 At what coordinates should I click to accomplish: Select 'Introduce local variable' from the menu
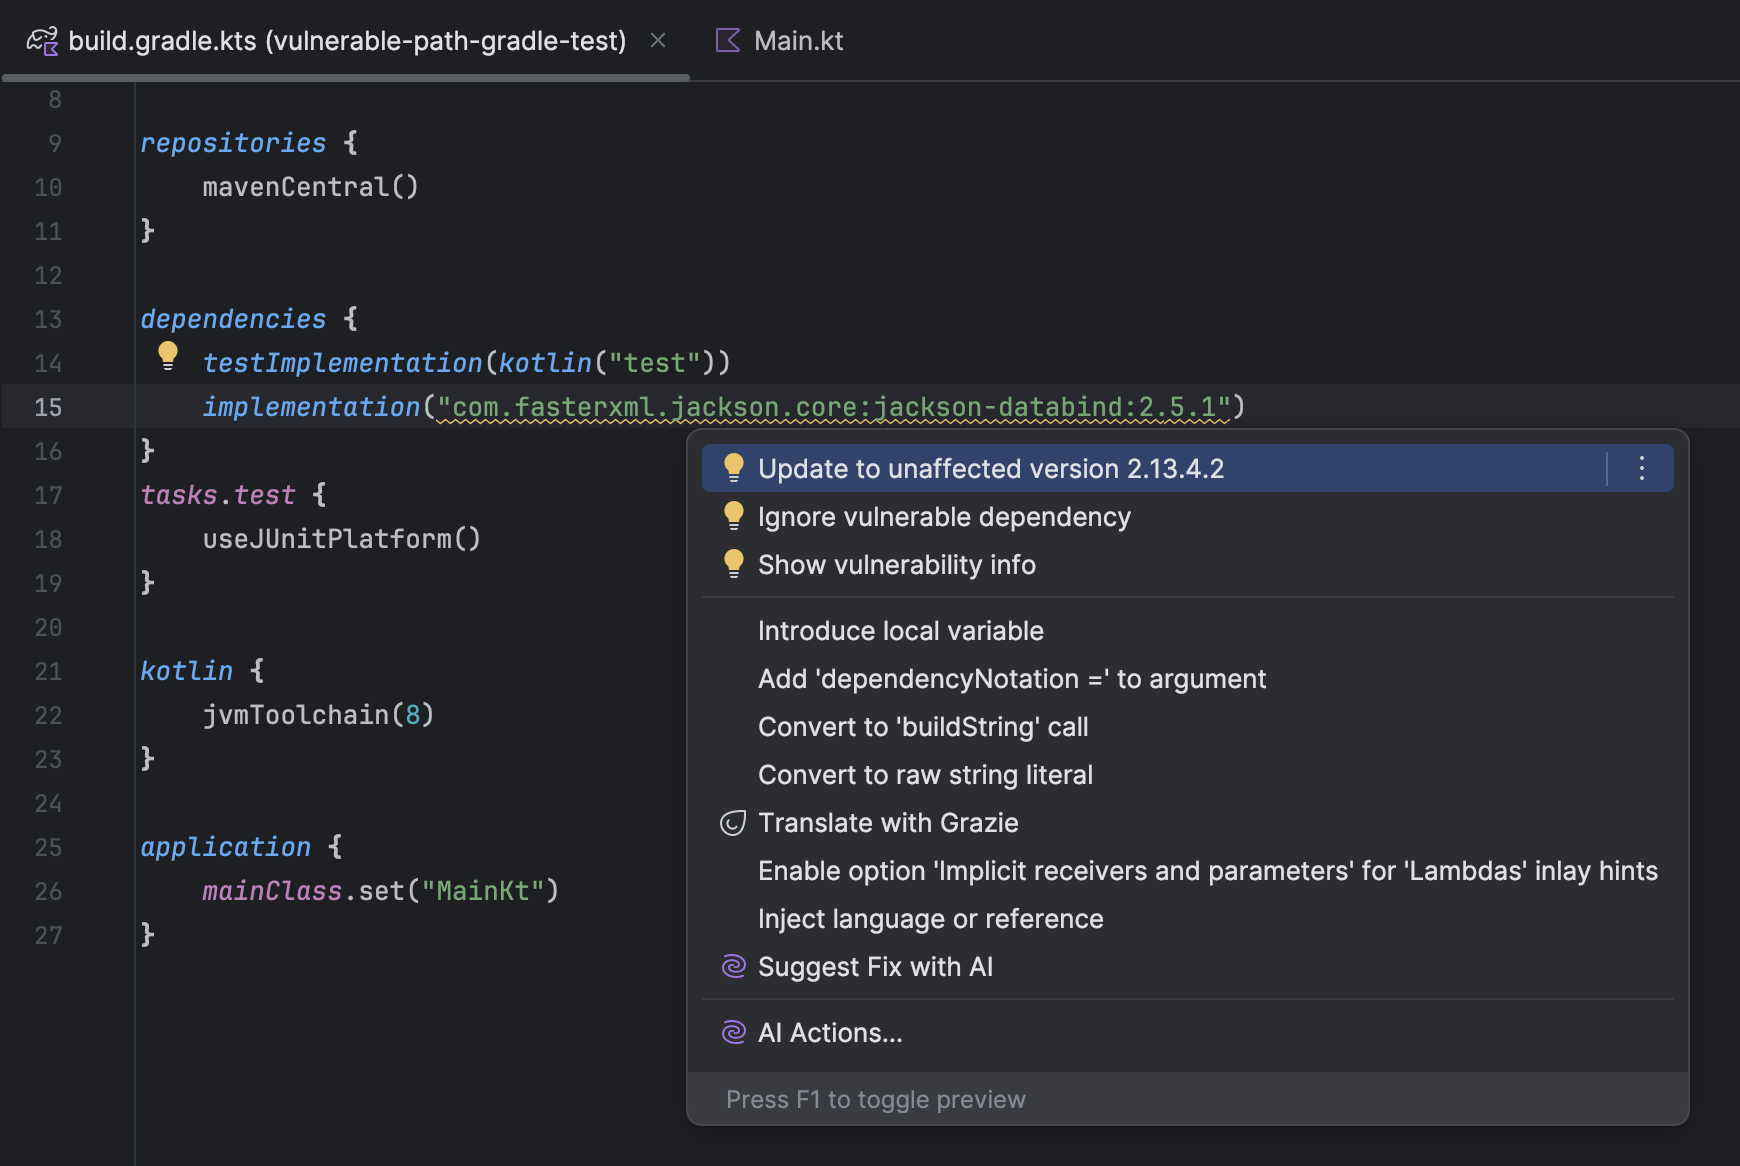coord(900,630)
